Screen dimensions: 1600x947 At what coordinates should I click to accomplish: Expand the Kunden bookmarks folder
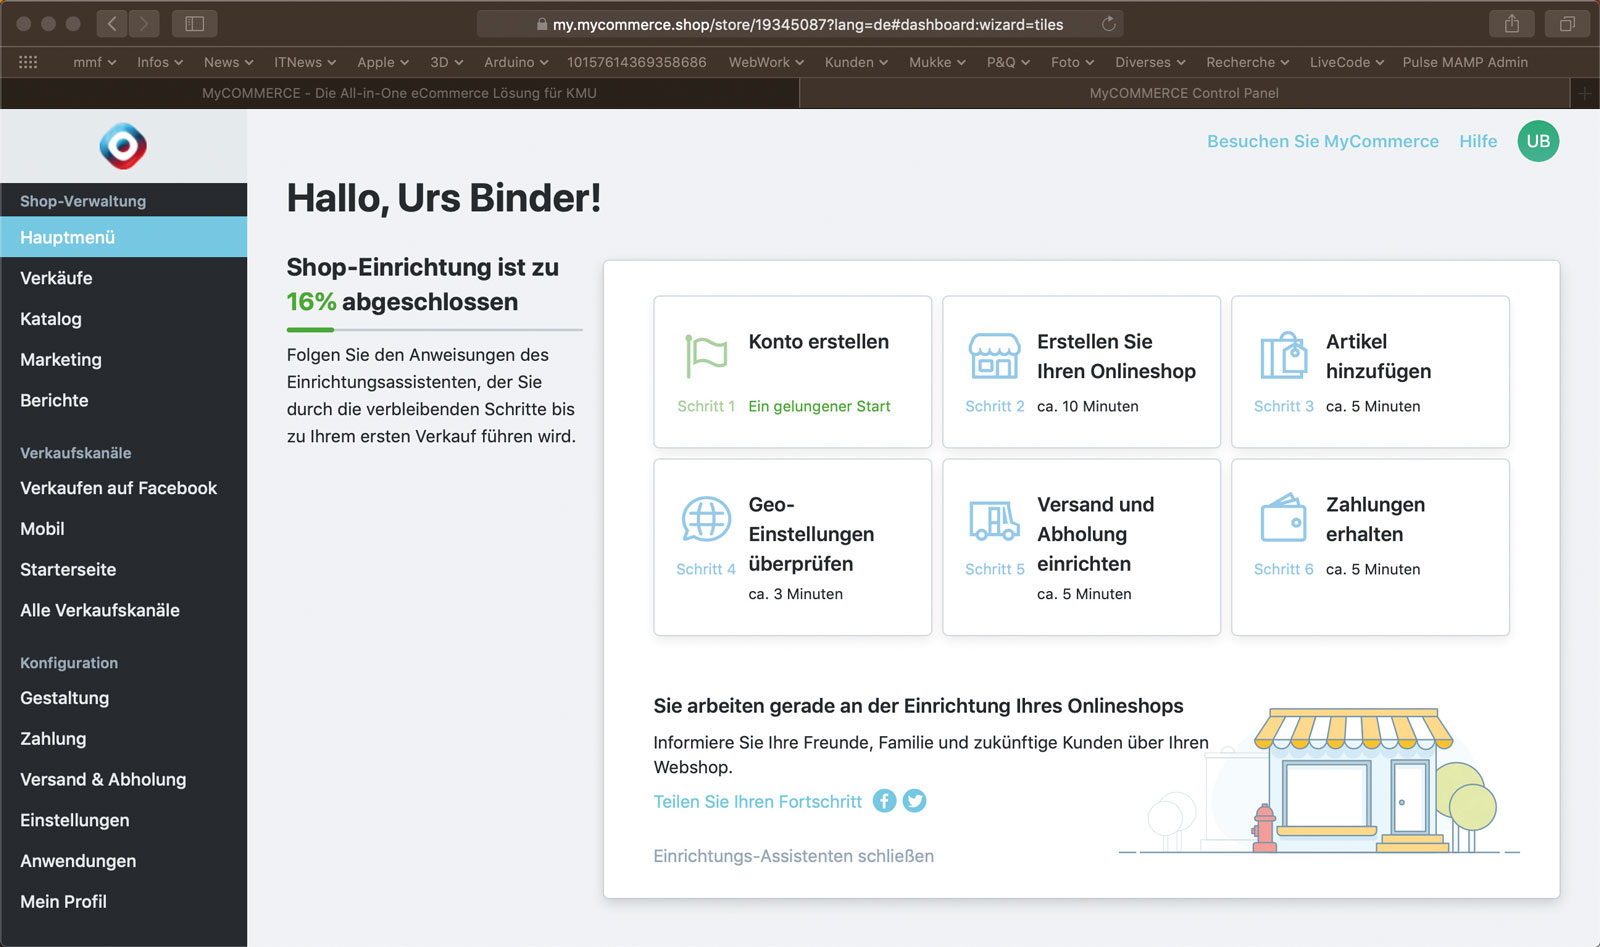pyautogui.click(x=856, y=62)
